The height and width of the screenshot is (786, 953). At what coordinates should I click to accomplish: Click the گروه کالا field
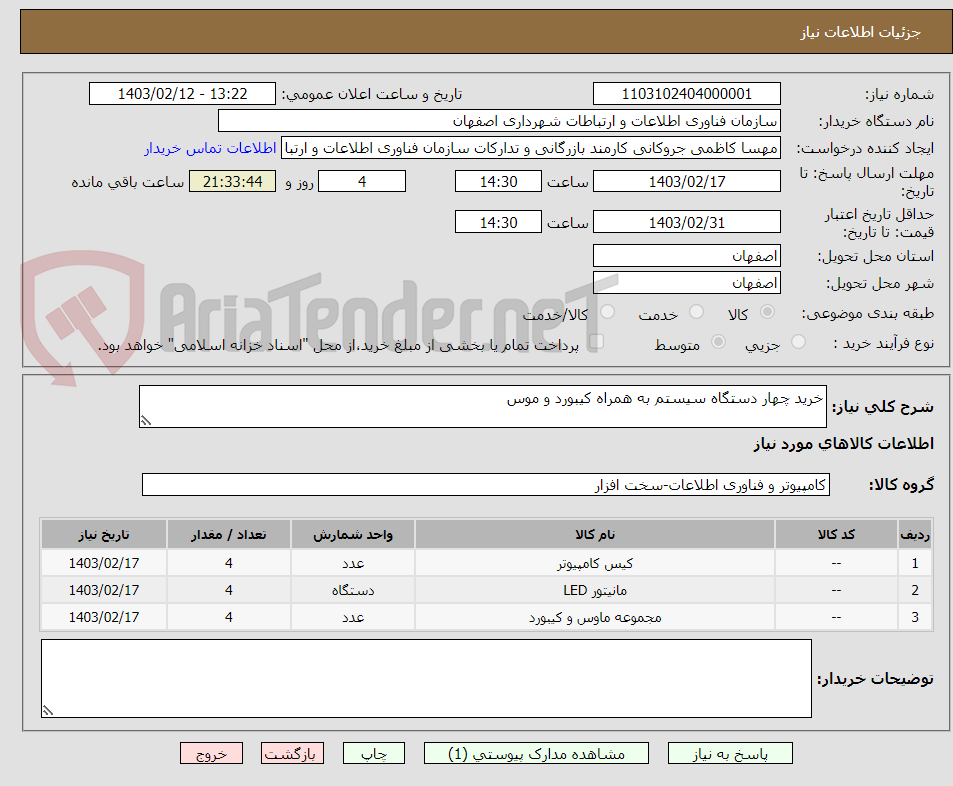coord(486,484)
